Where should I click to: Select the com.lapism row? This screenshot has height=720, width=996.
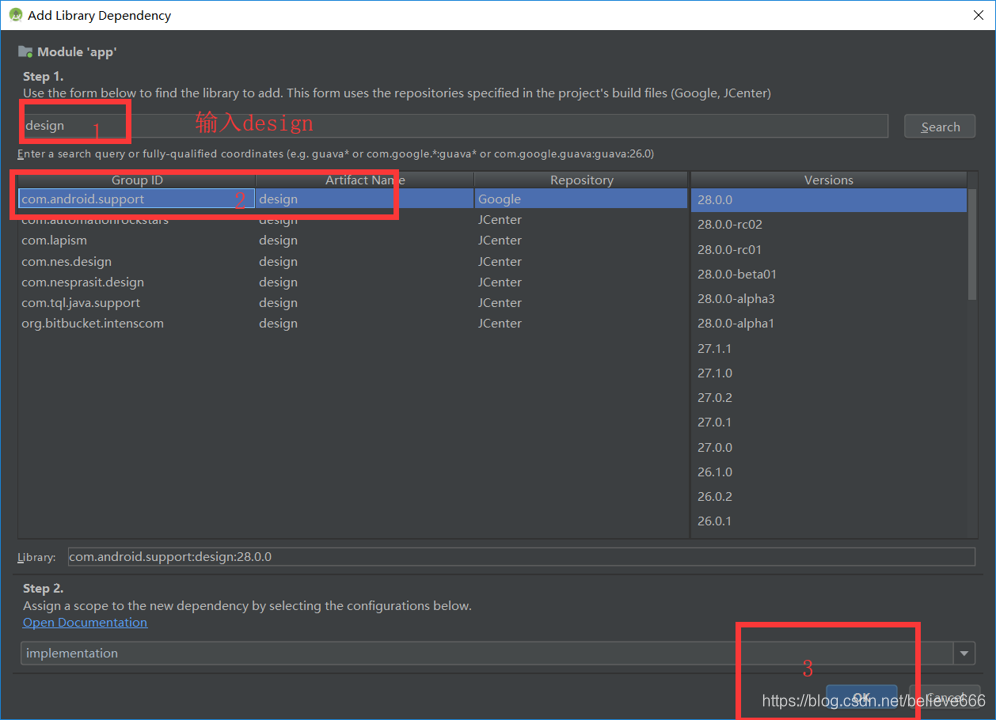pyautogui.click(x=353, y=240)
